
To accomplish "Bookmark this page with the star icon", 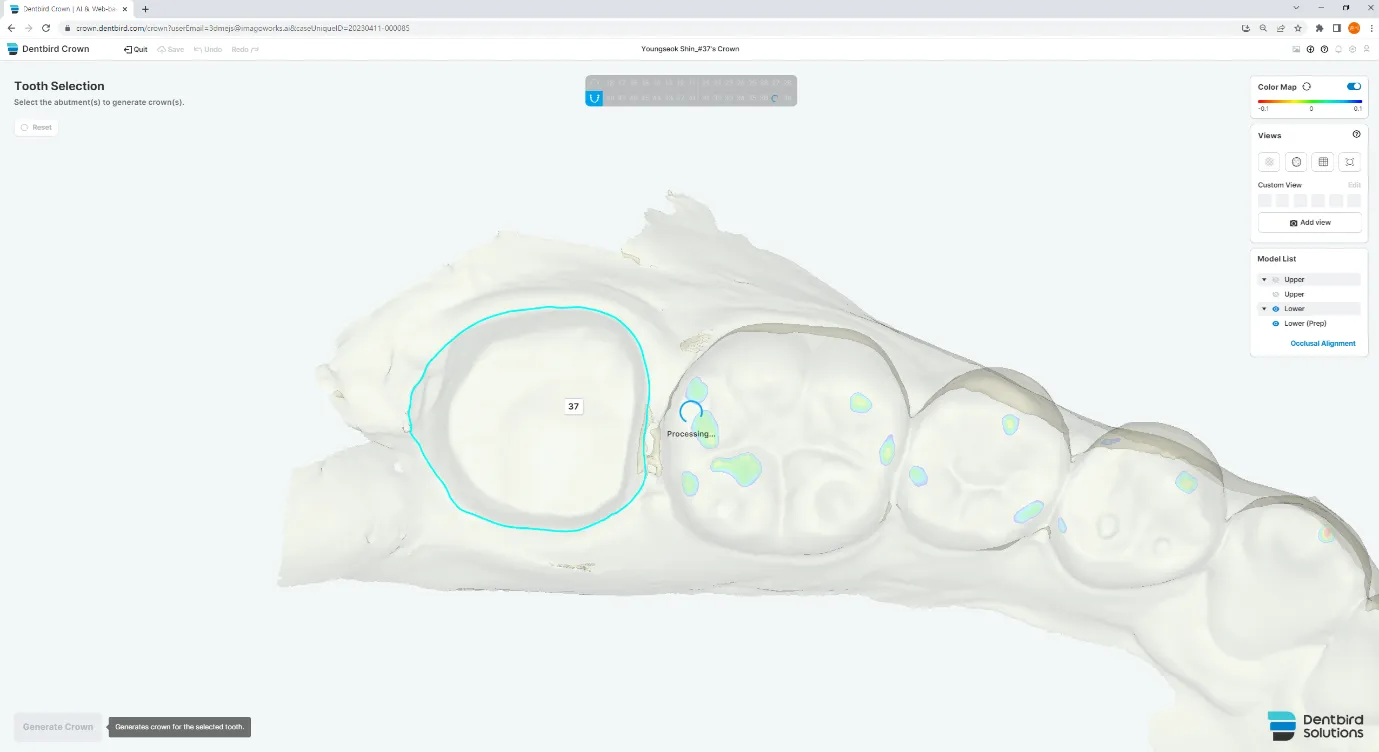I will click(1298, 28).
